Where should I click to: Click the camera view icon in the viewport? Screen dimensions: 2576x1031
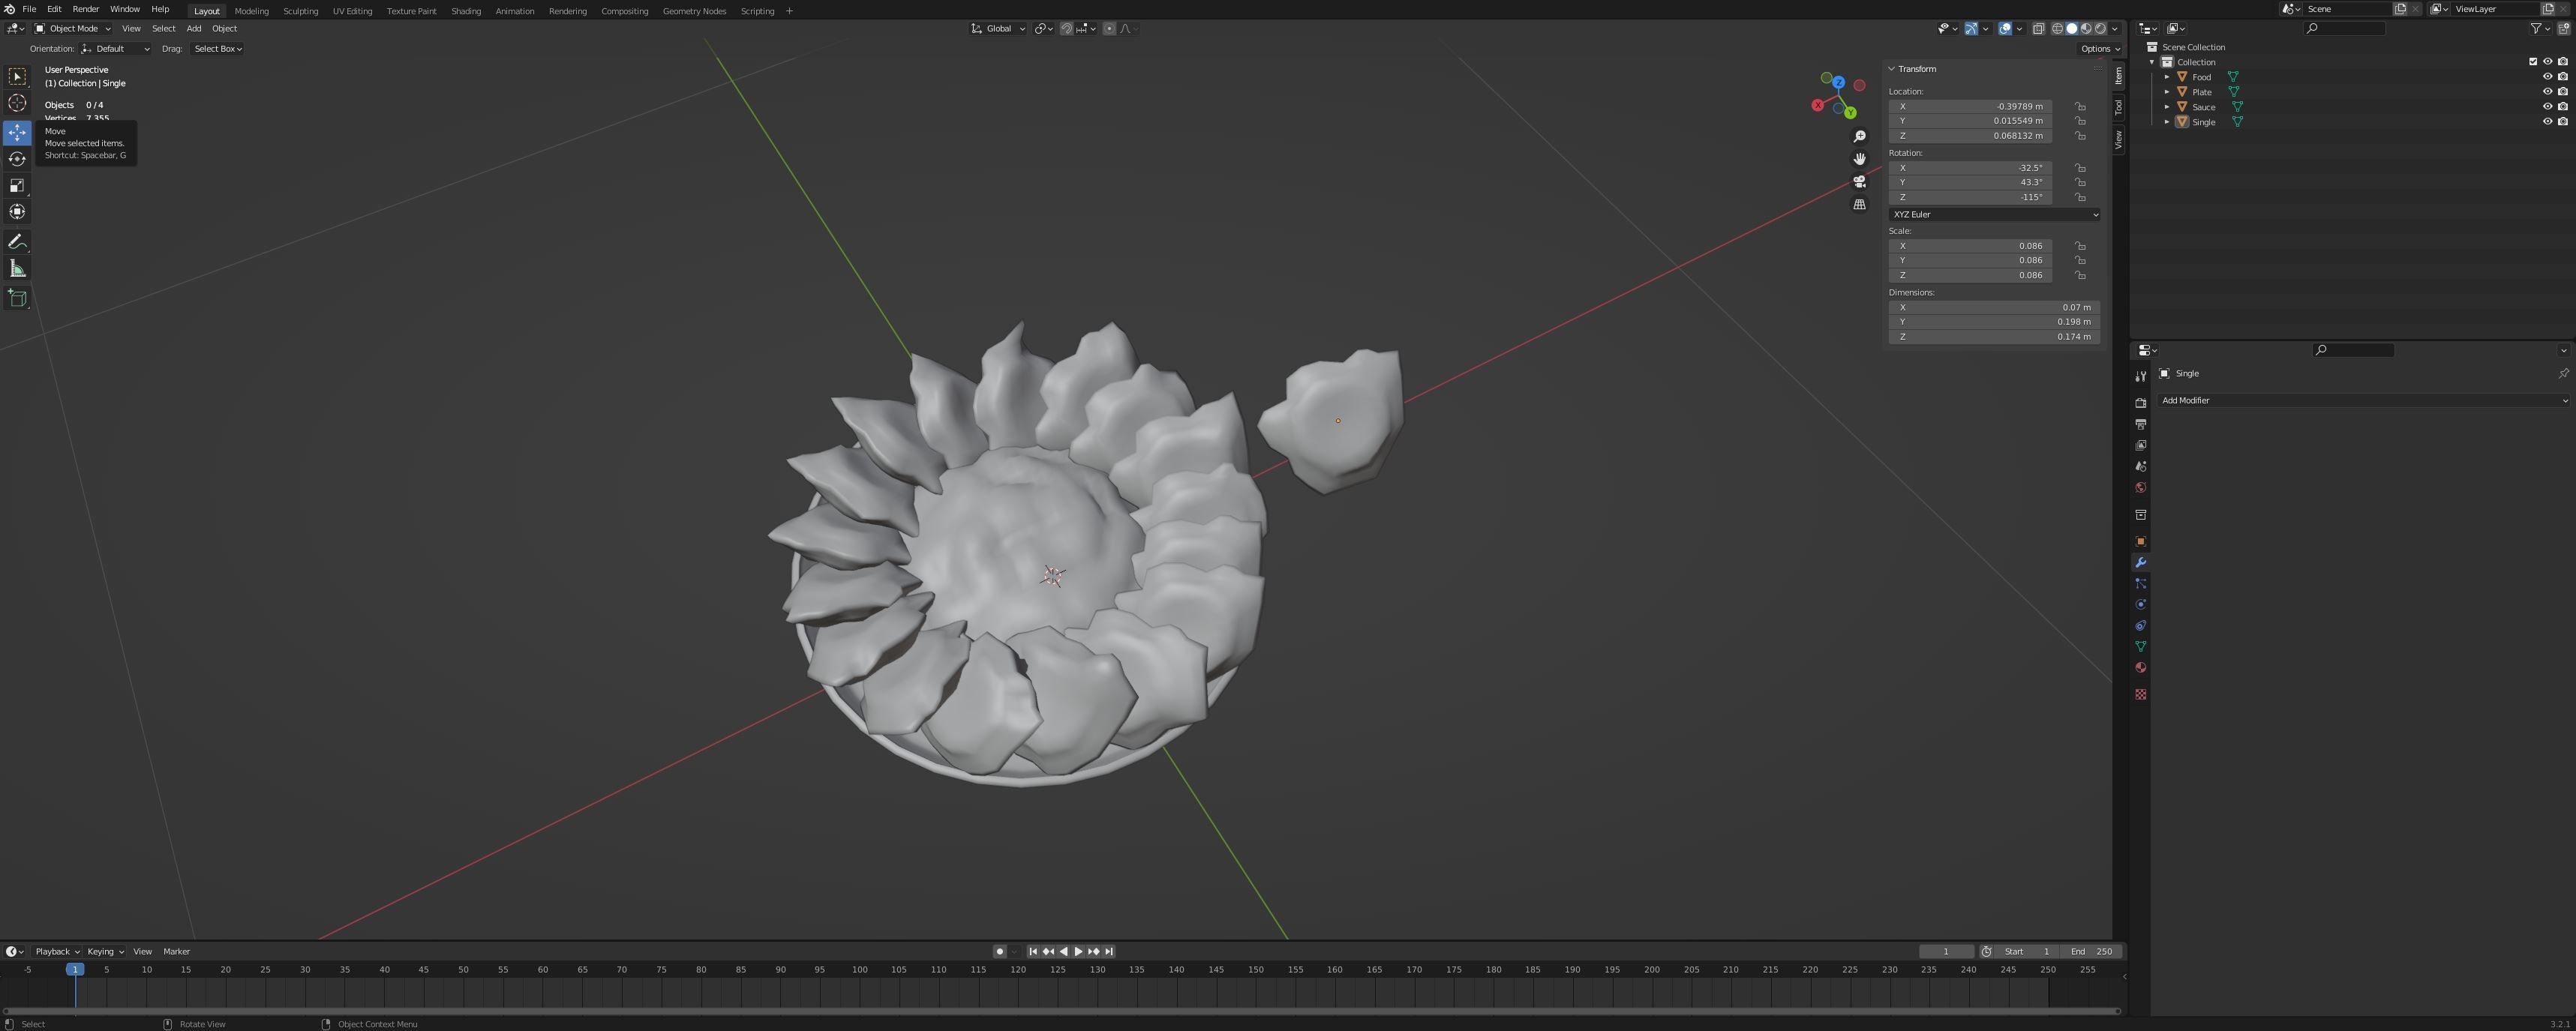[1859, 182]
